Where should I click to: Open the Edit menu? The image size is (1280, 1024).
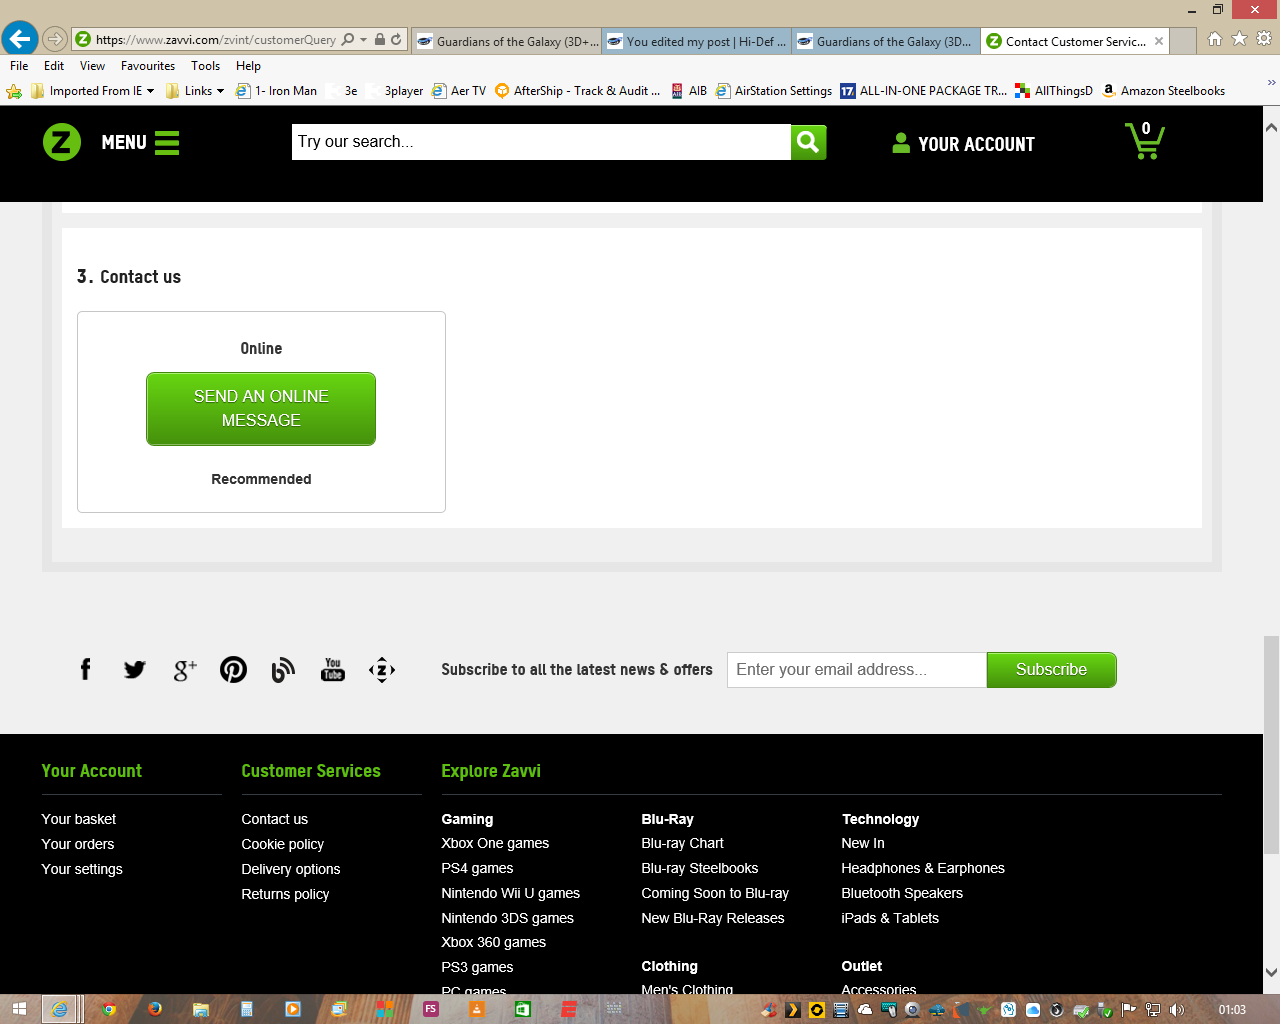(54, 66)
